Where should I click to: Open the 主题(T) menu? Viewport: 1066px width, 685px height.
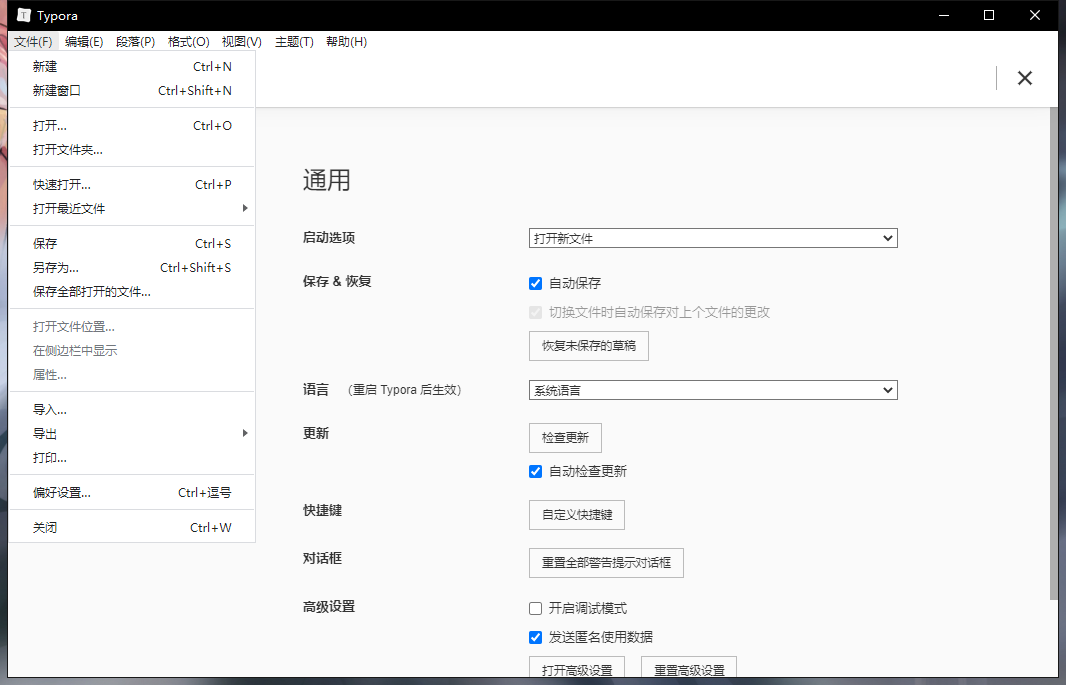tap(294, 41)
